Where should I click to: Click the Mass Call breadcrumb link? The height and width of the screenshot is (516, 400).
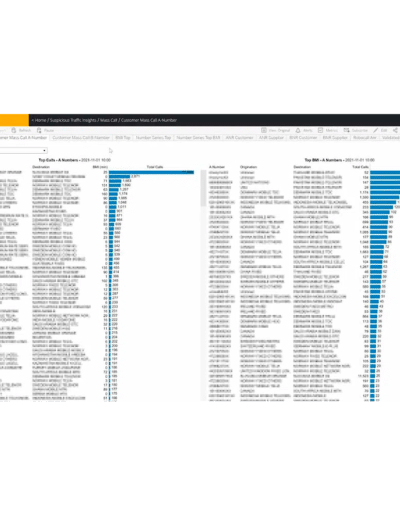[x=108, y=120]
